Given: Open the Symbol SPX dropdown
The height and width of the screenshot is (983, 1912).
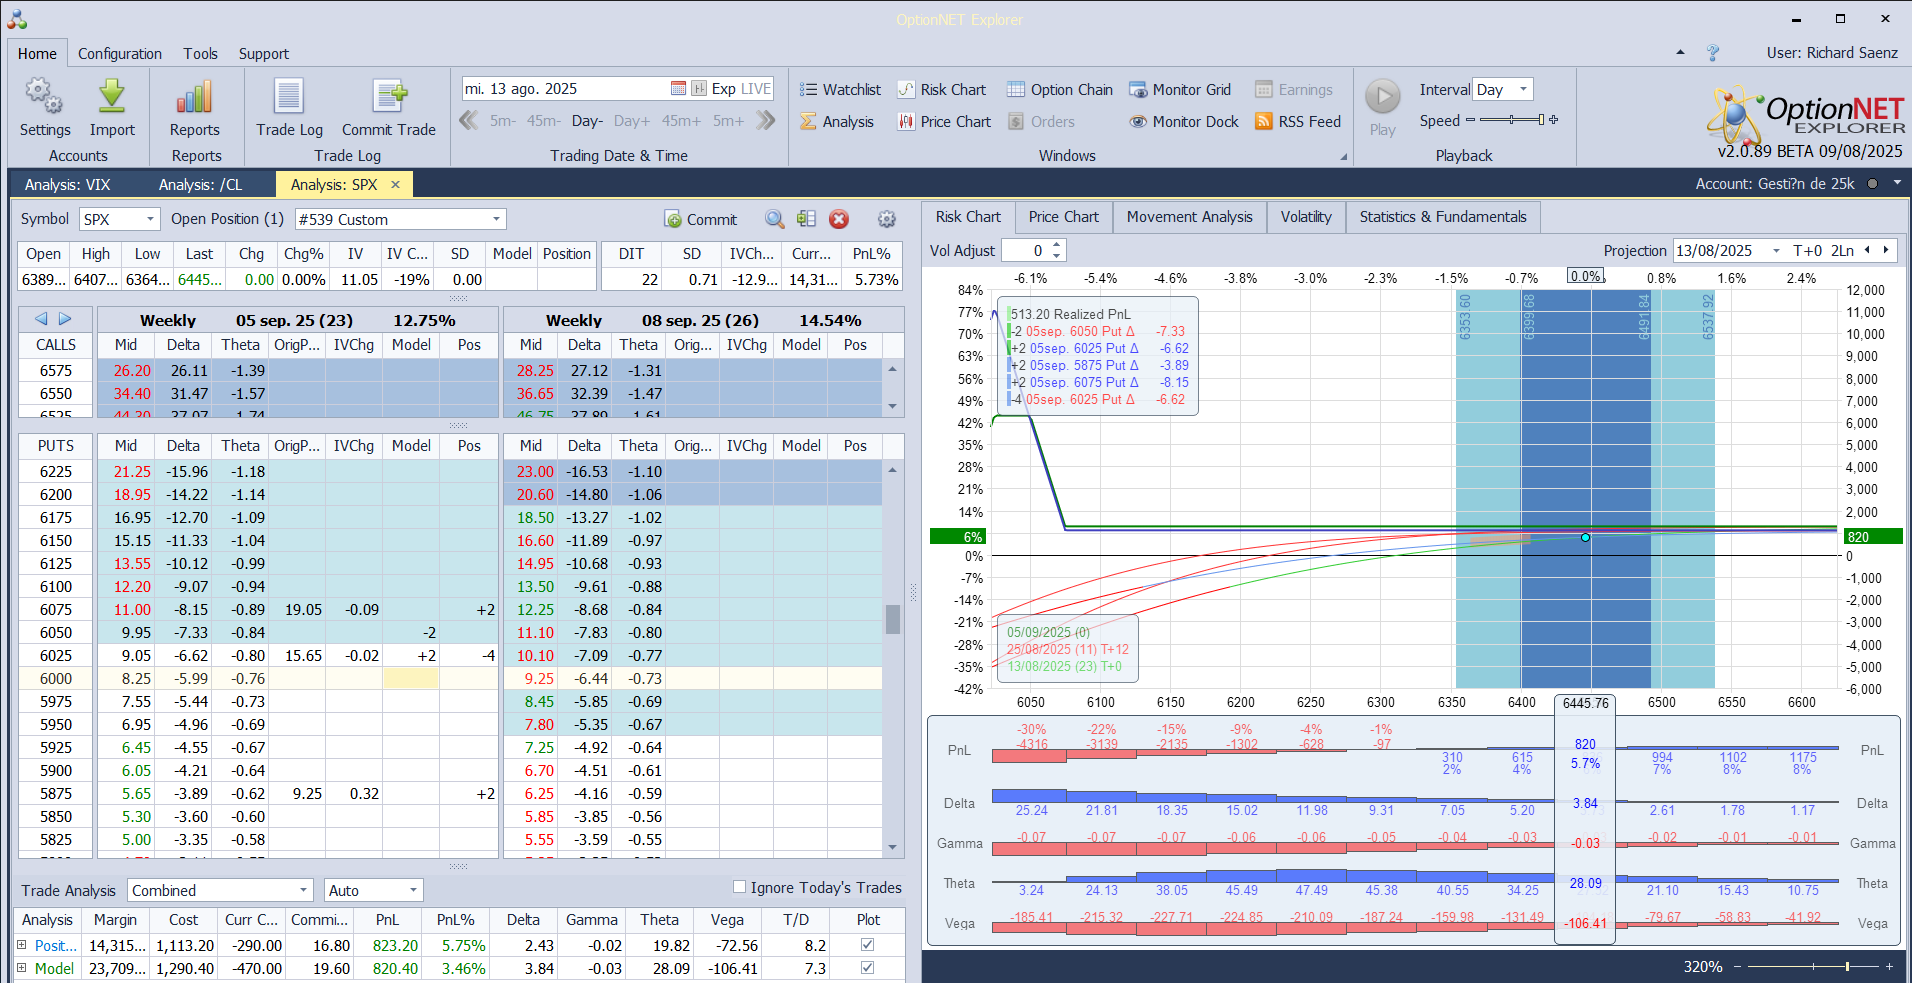Looking at the screenshot, I should coord(150,219).
